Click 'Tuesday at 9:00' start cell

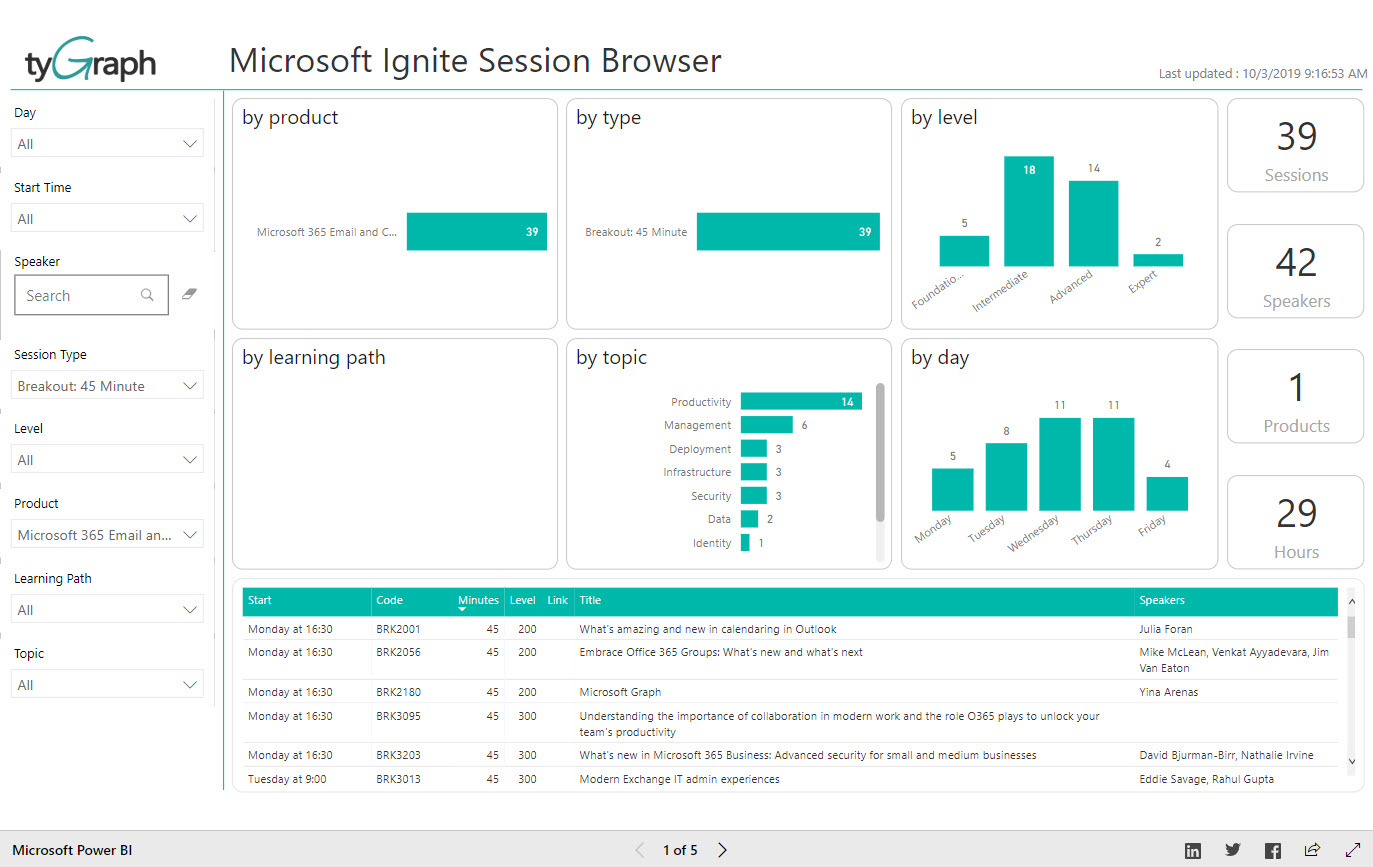pyautogui.click(x=287, y=779)
